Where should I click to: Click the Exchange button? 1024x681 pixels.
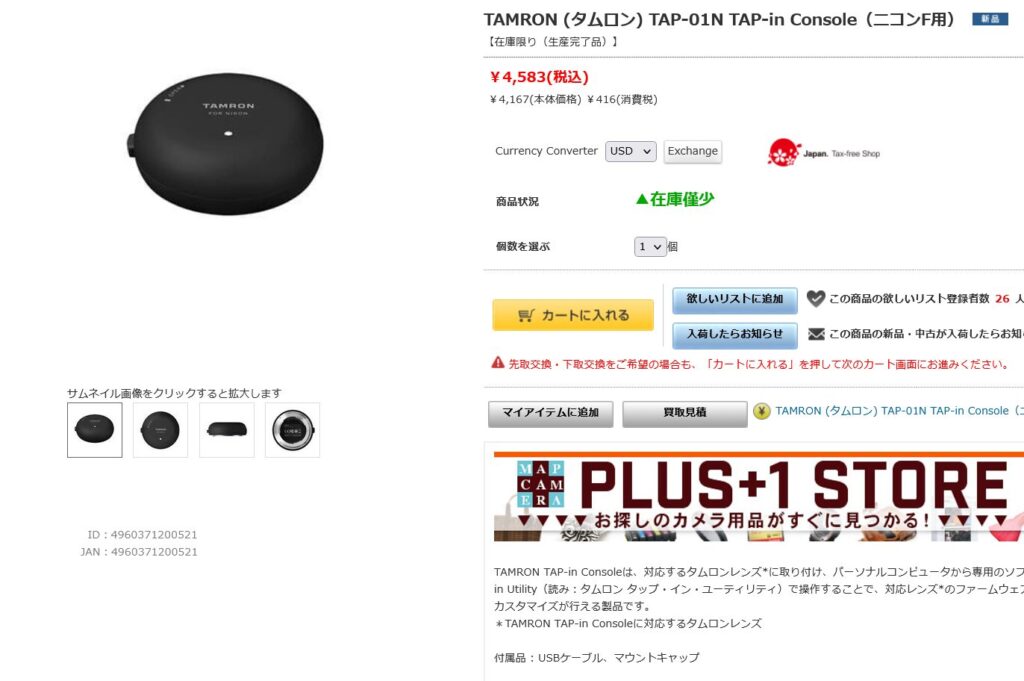point(692,151)
